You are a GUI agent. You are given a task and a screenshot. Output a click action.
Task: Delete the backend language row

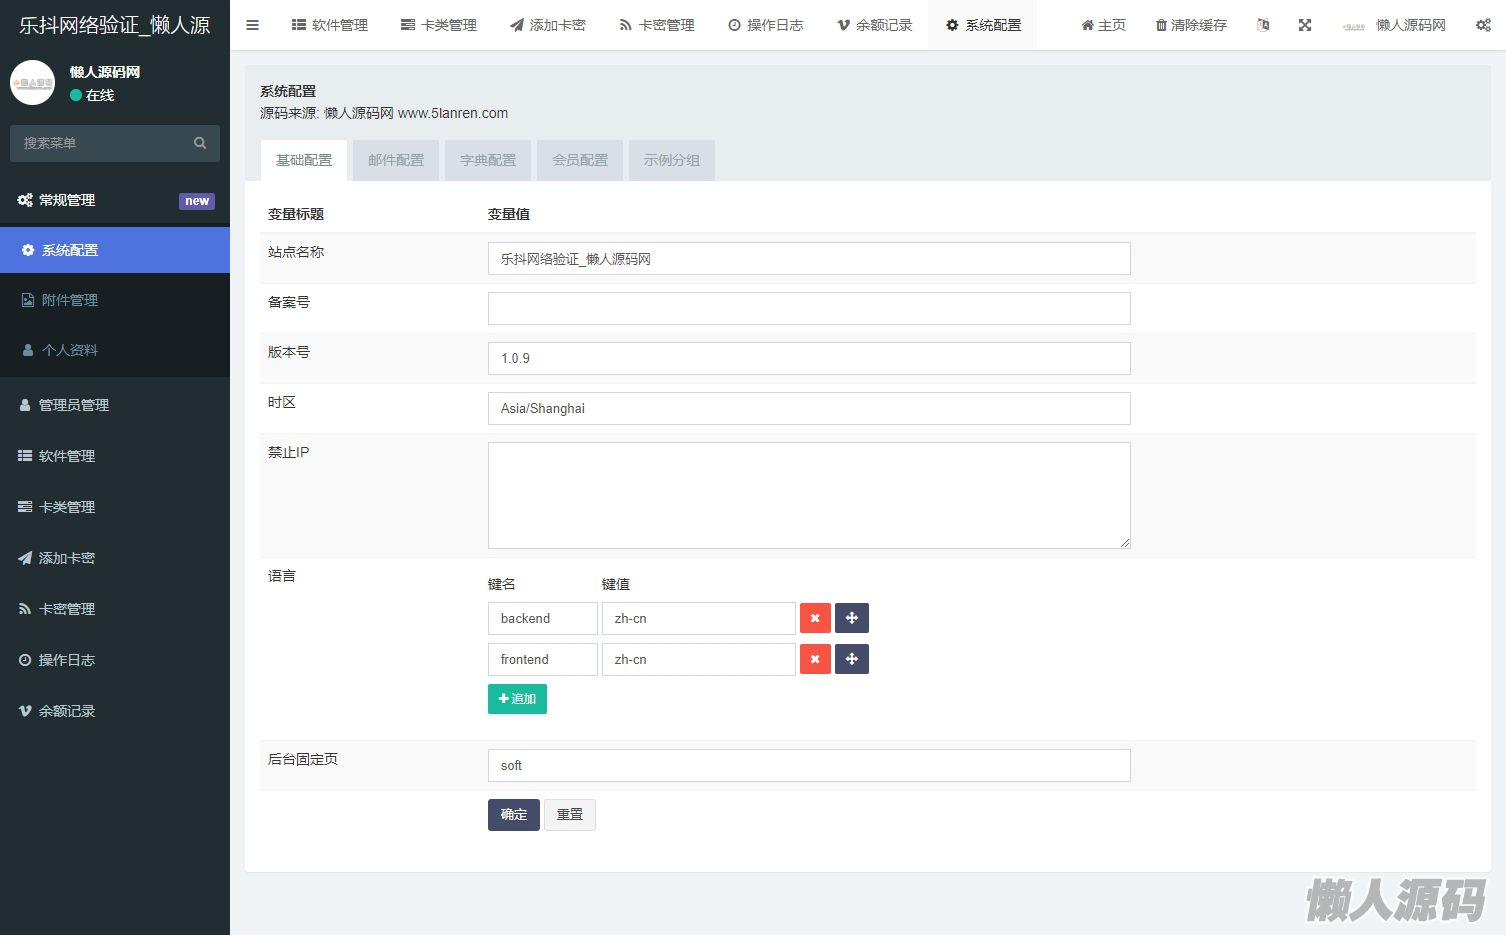point(815,618)
